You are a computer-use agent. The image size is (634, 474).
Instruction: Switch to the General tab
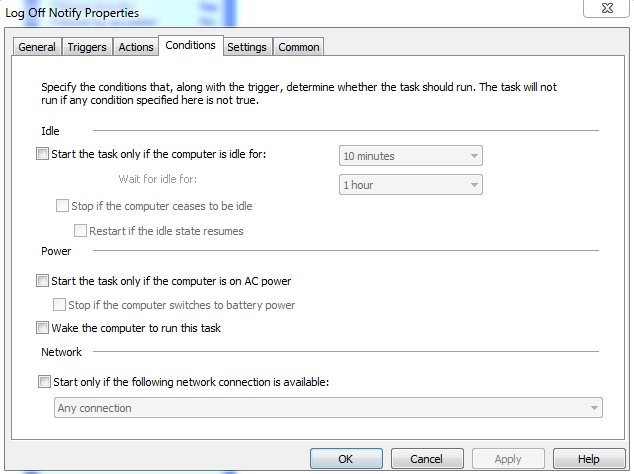(37, 47)
